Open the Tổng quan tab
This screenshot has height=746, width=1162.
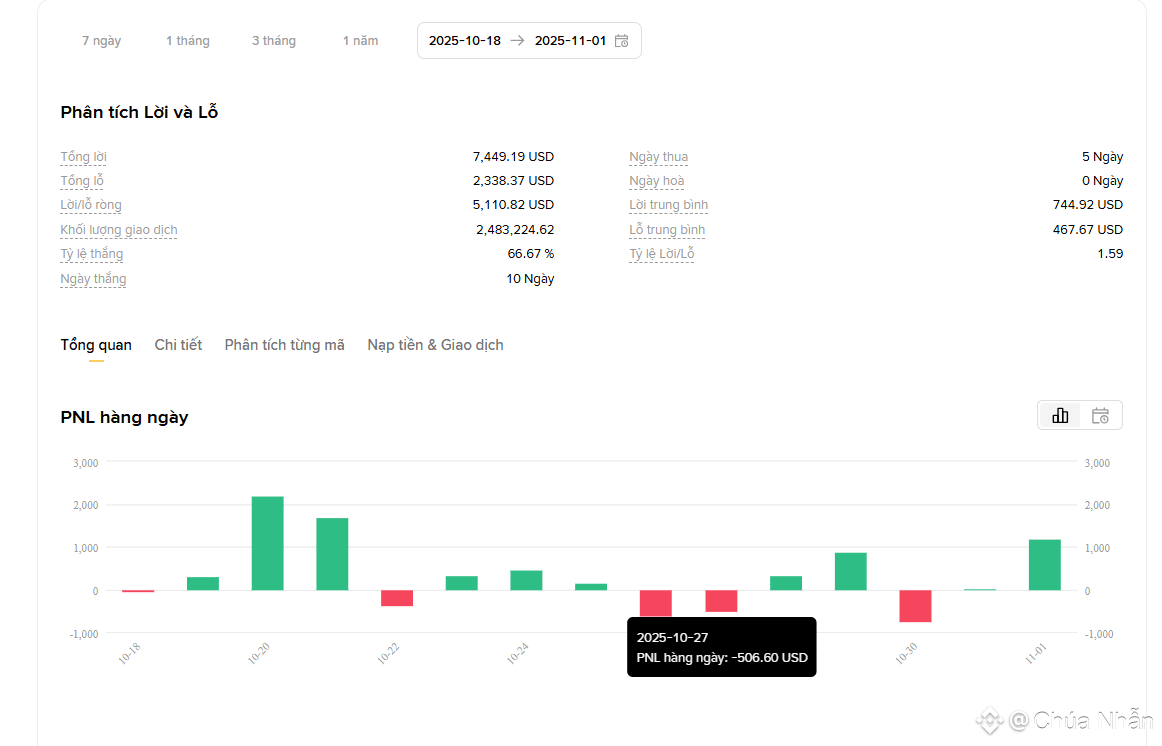pyautogui.click(x=96, y=345)
